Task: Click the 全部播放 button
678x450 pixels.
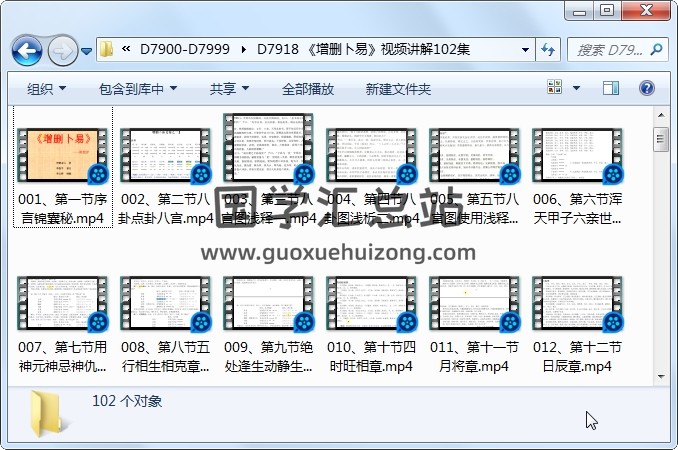Action: pyautogui.click(x=308, y=89)
